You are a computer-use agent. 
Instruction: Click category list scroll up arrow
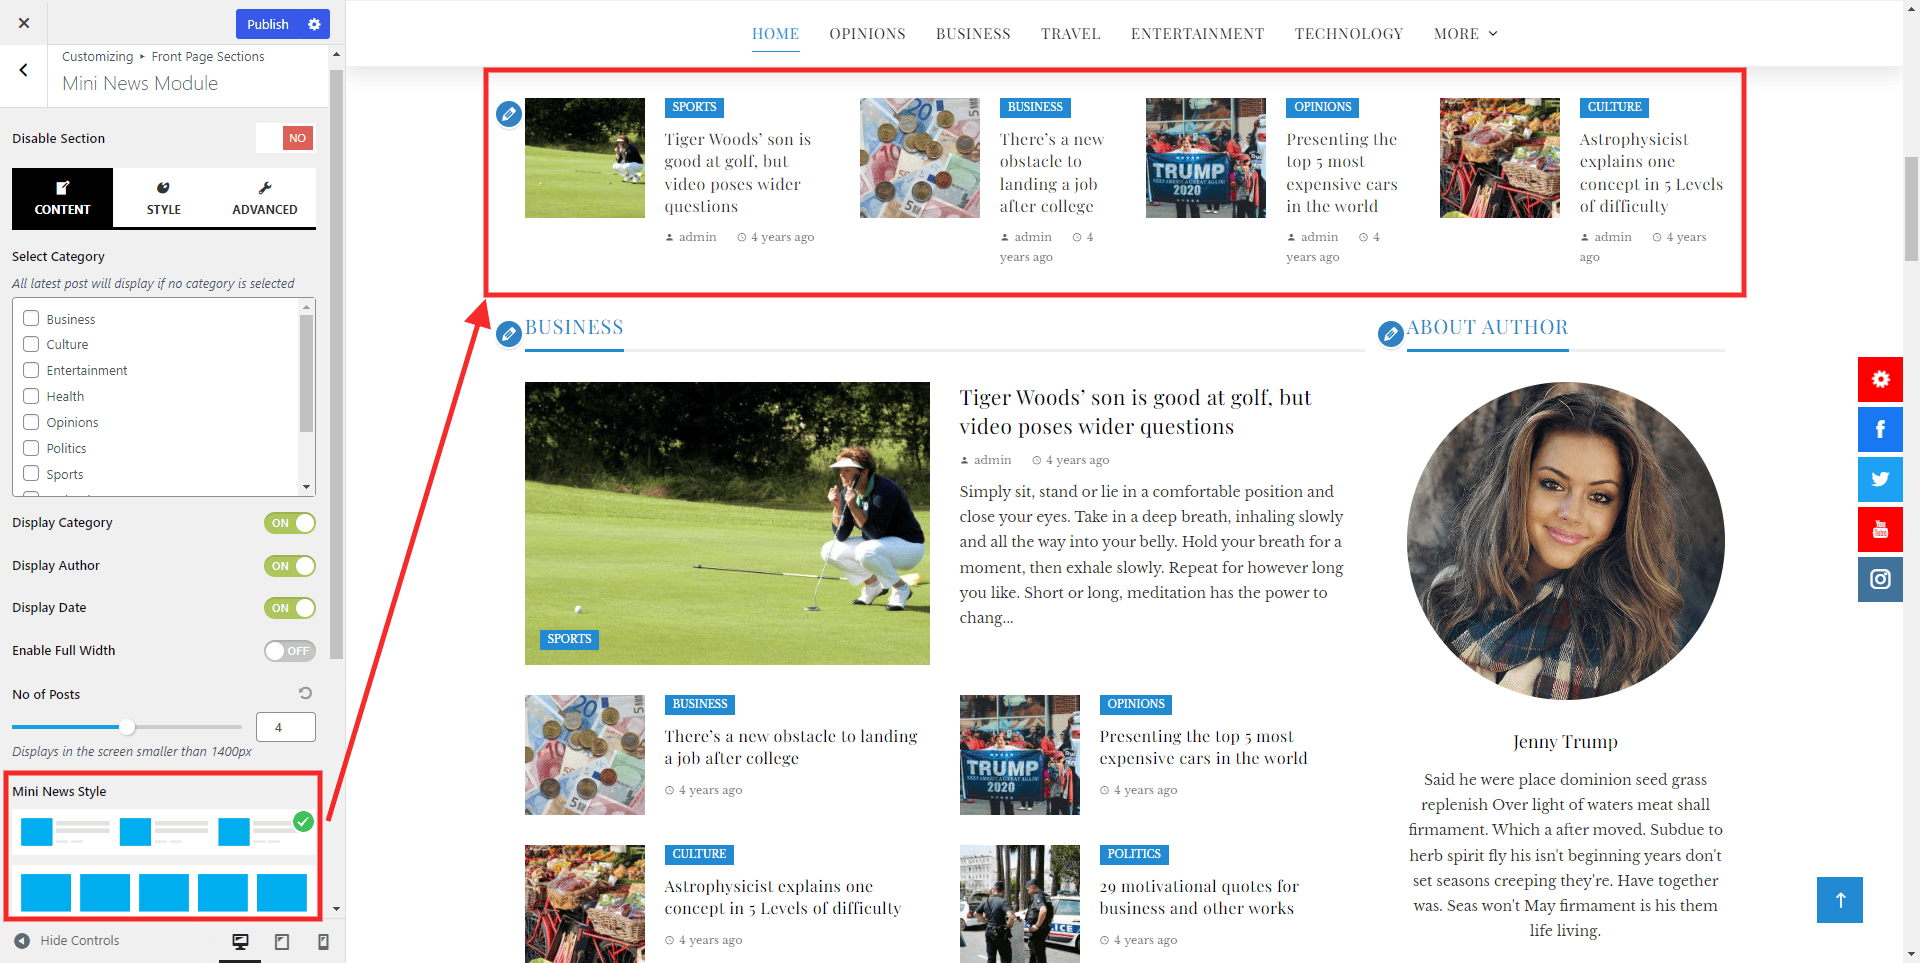306,307
